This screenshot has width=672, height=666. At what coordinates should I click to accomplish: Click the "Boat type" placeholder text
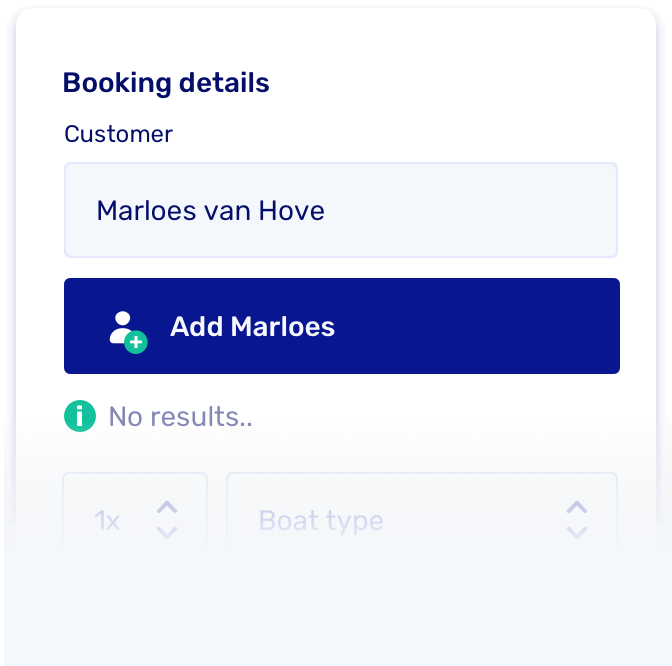(x=321, y=521)
